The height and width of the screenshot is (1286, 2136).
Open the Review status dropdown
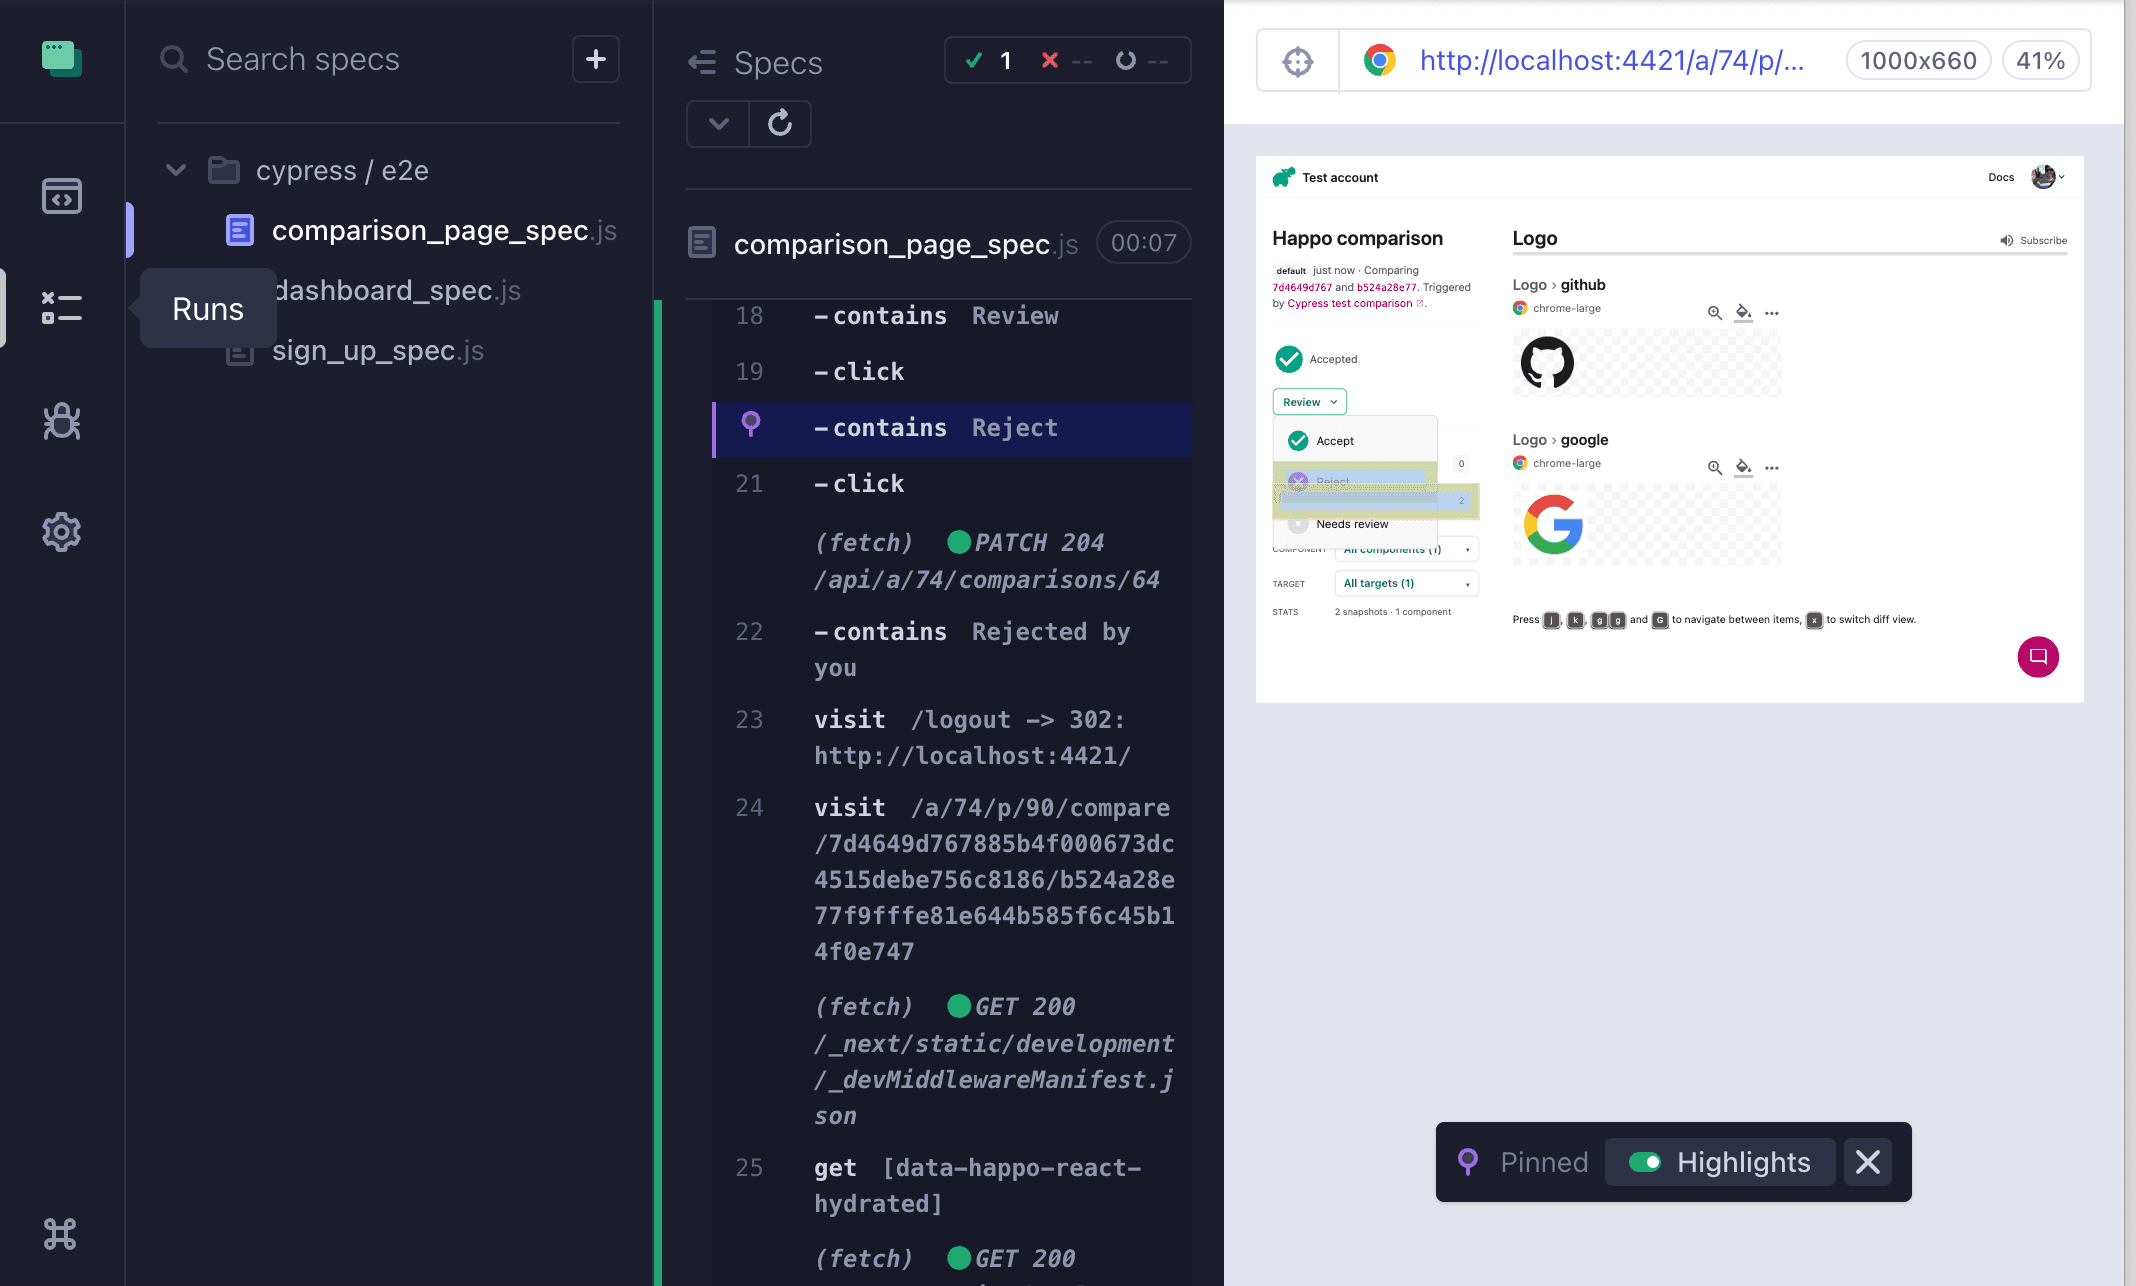pyautogui.click(x=1309, y=401)
